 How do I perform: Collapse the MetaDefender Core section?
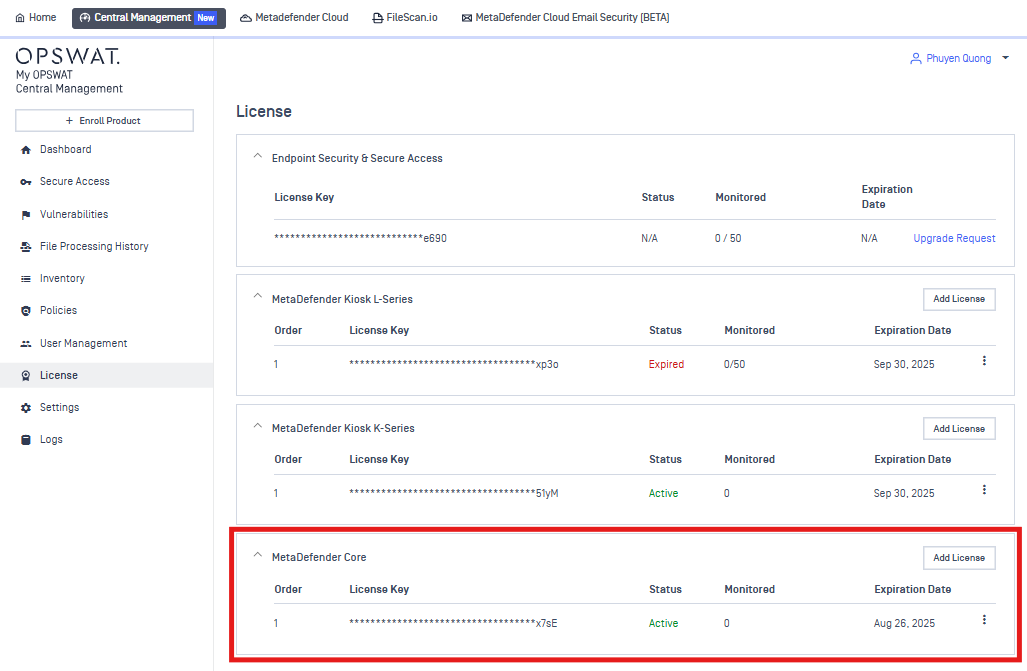click(x=257, y=555)
